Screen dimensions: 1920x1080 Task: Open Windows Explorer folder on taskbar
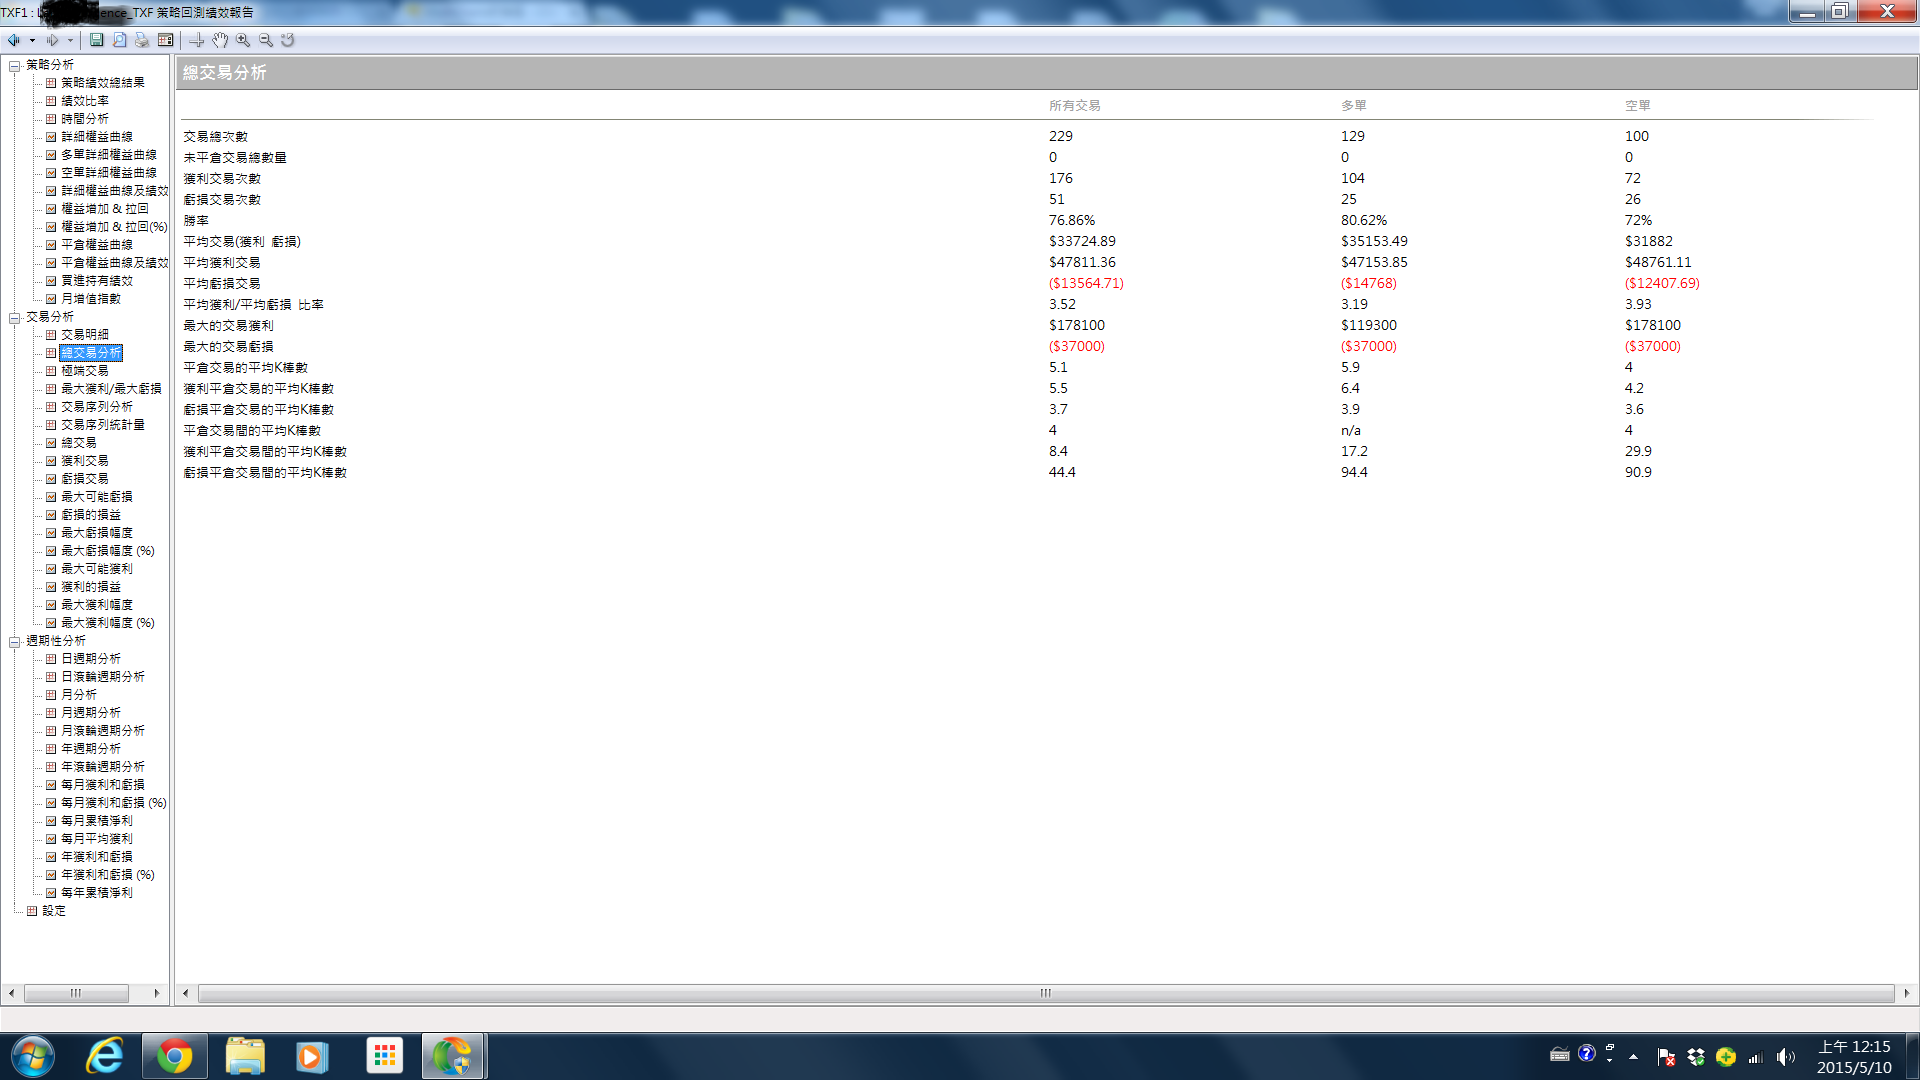(x=245, y=1056)
